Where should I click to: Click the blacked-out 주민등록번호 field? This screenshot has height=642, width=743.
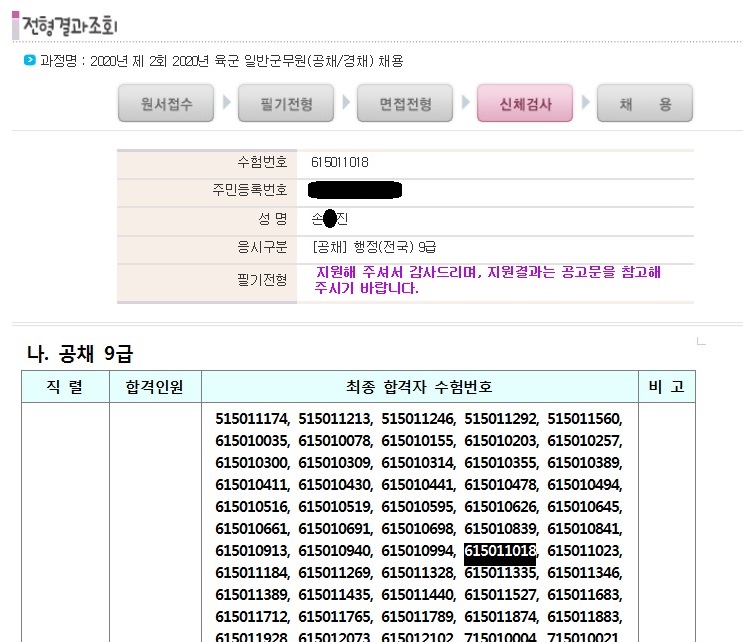click(x=355, y=190)
